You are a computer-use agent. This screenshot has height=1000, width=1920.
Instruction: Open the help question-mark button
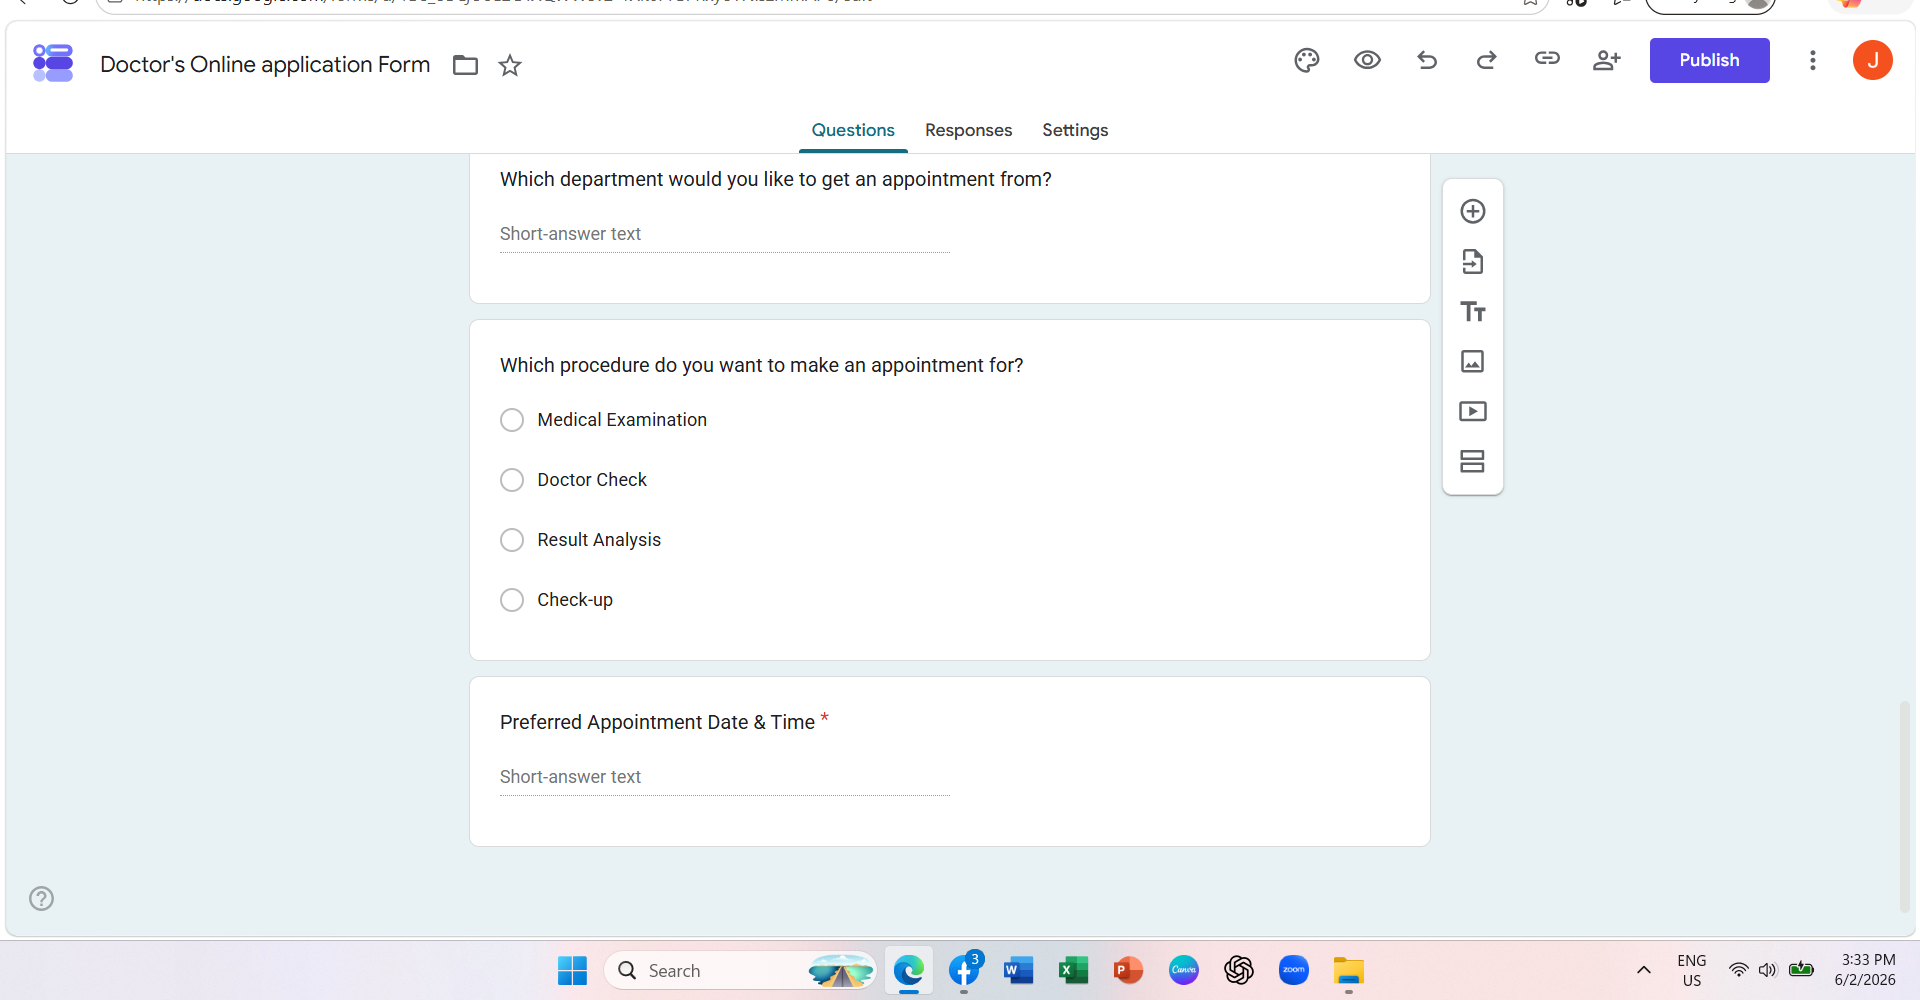(x=41, y=898)
